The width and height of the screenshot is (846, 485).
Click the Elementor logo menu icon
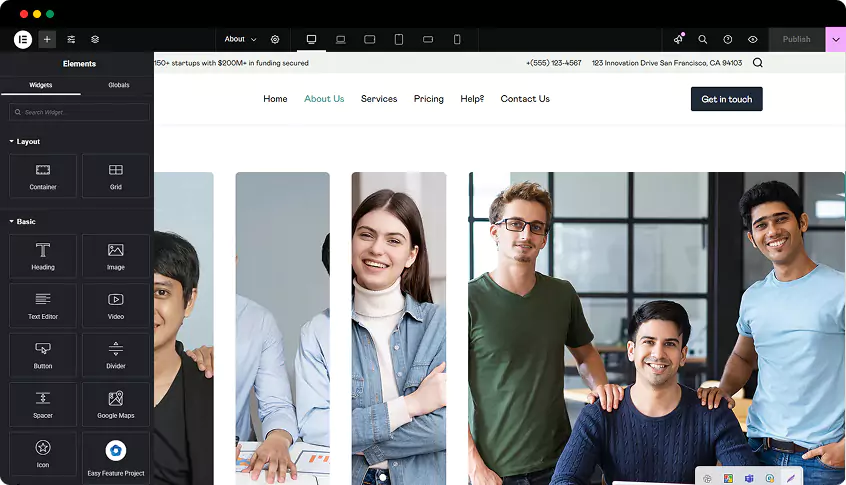click(23, 39)
